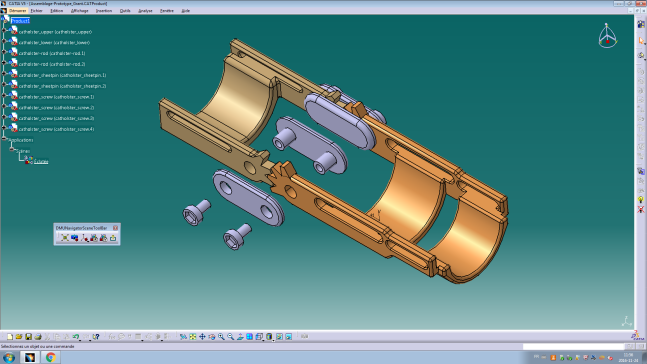647x364 pixels.
Task: Expand the cathelster_upper tree node
Action: (4, 31)
